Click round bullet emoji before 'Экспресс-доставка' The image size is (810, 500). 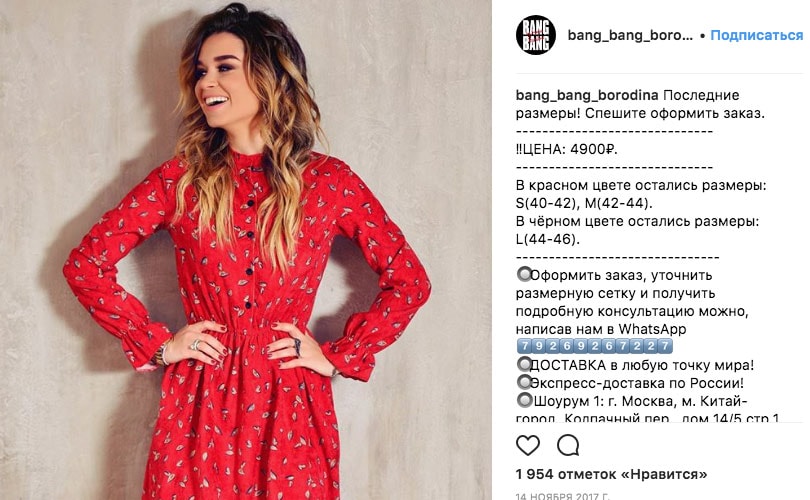(524, 383)
